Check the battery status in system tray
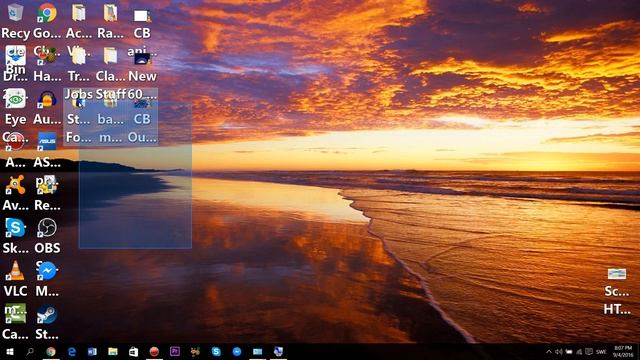640x360 pixels. click(x=569, y=352)
